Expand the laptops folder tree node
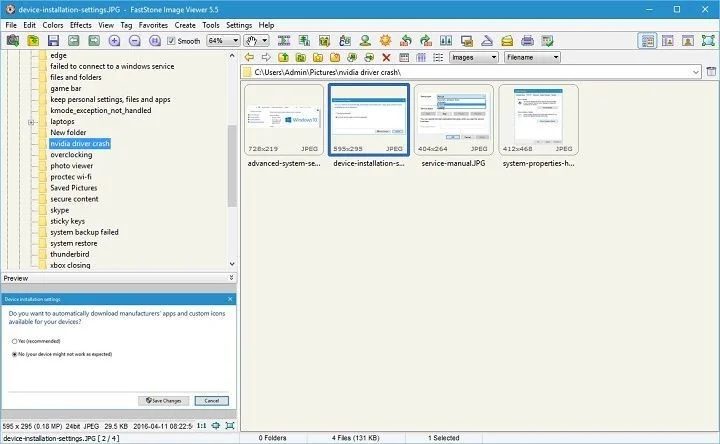 point(31,122)
